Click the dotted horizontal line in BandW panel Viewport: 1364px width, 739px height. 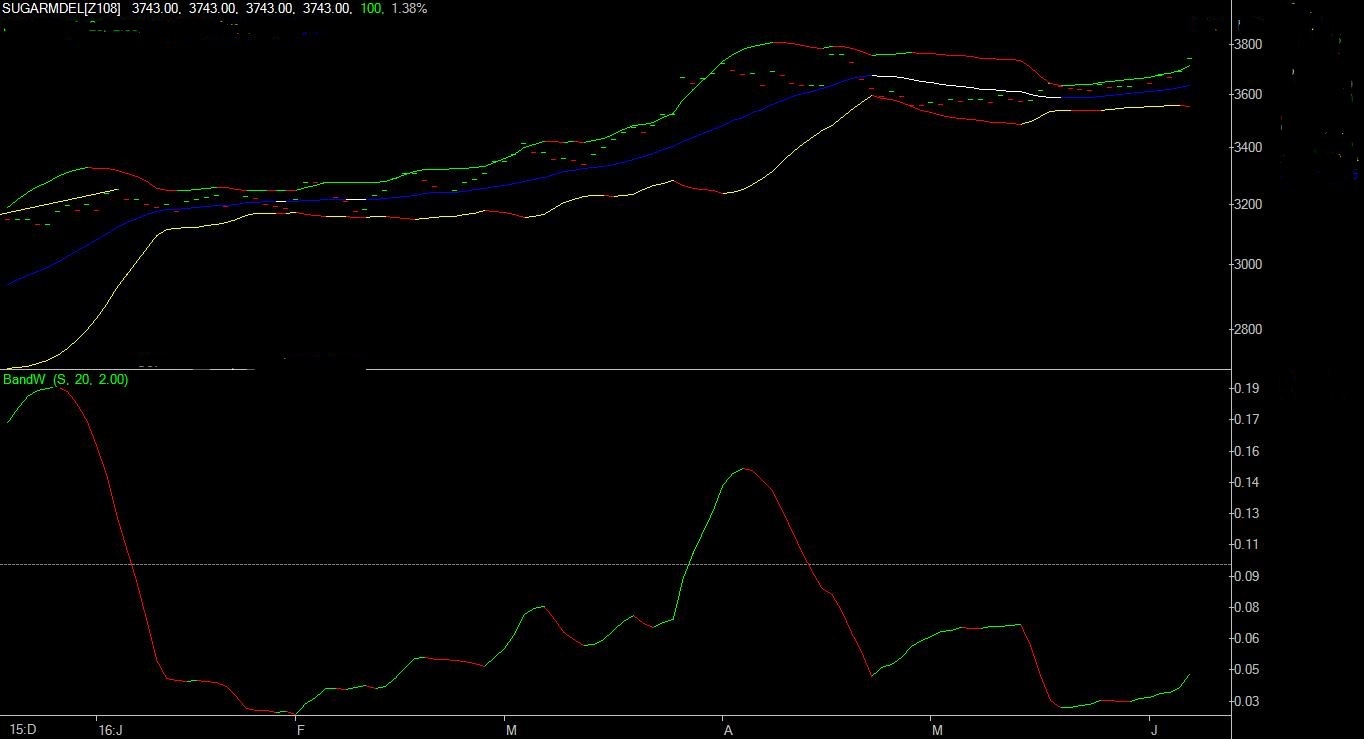(x=600, y=564)
